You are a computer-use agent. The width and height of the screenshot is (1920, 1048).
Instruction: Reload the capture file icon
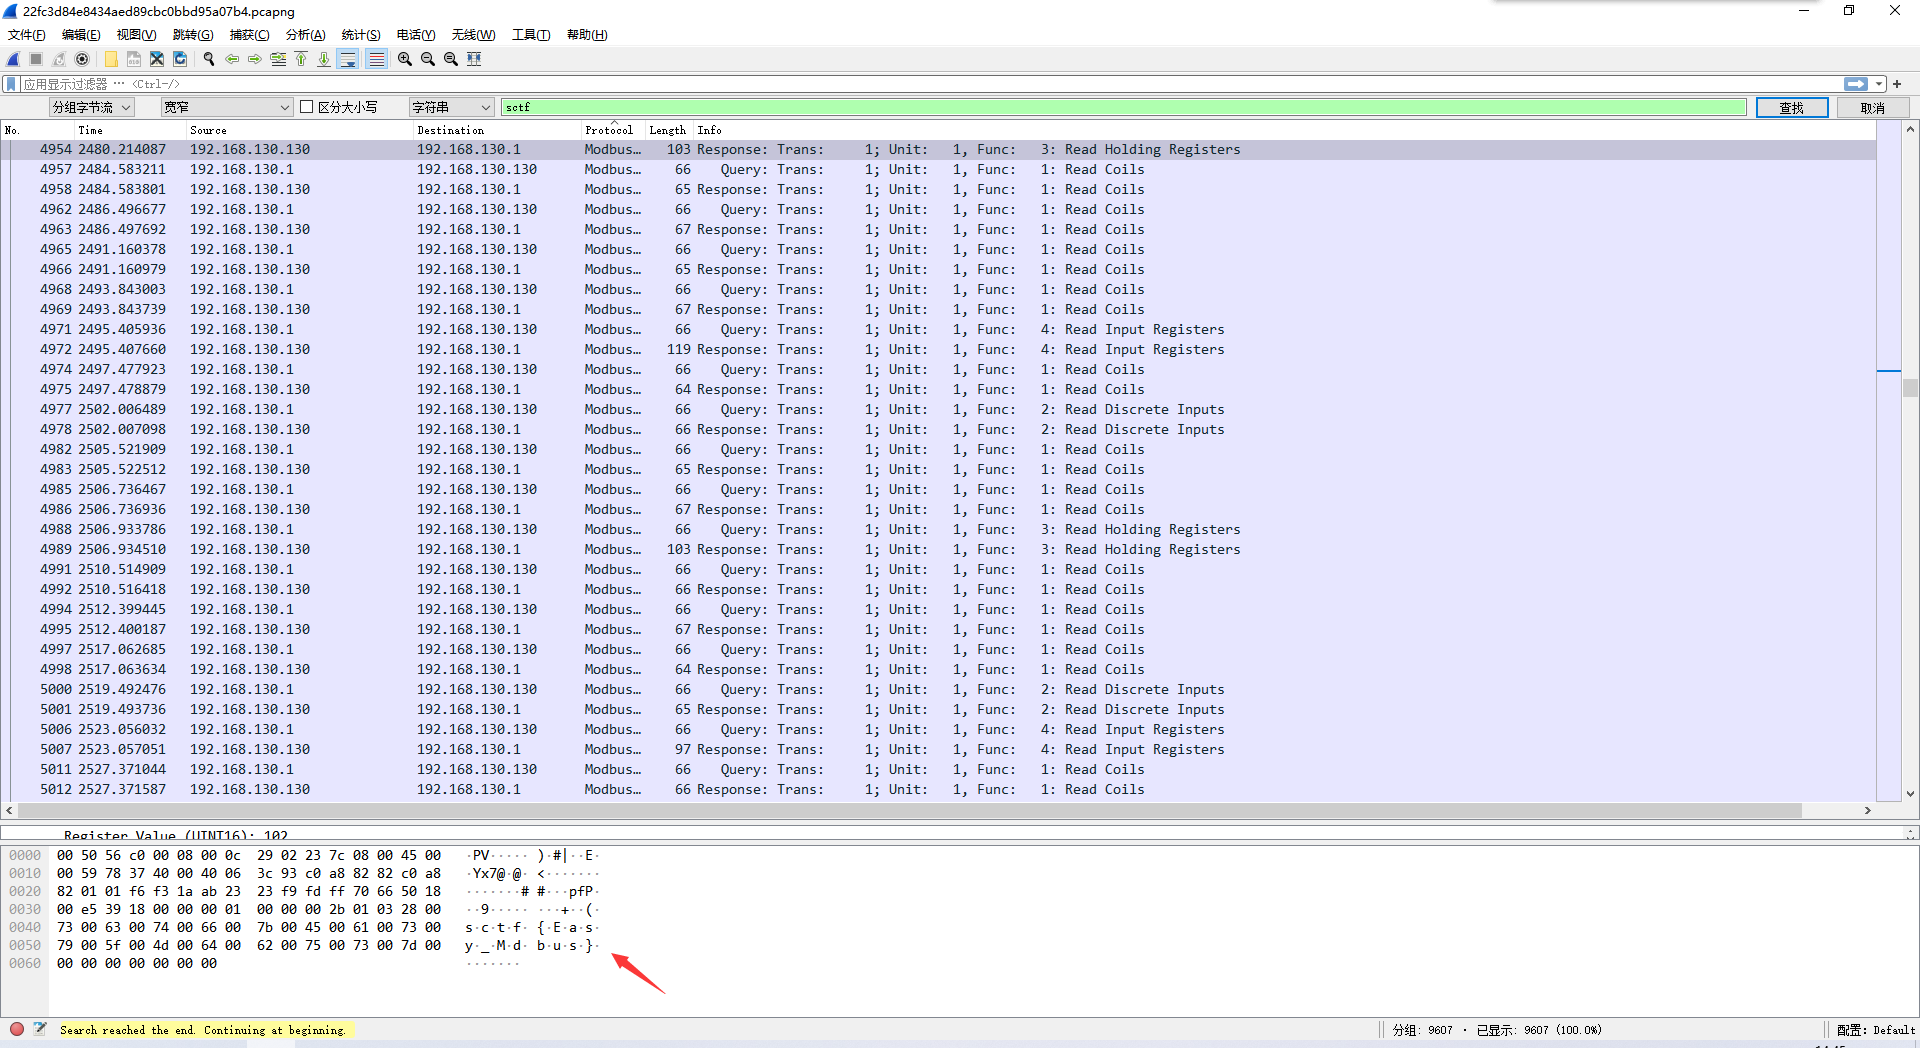click(180, 59)
